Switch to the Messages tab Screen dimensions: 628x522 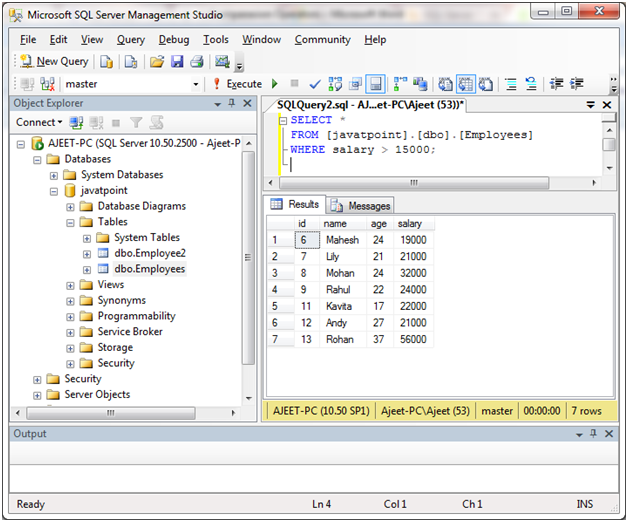point(360,206)
